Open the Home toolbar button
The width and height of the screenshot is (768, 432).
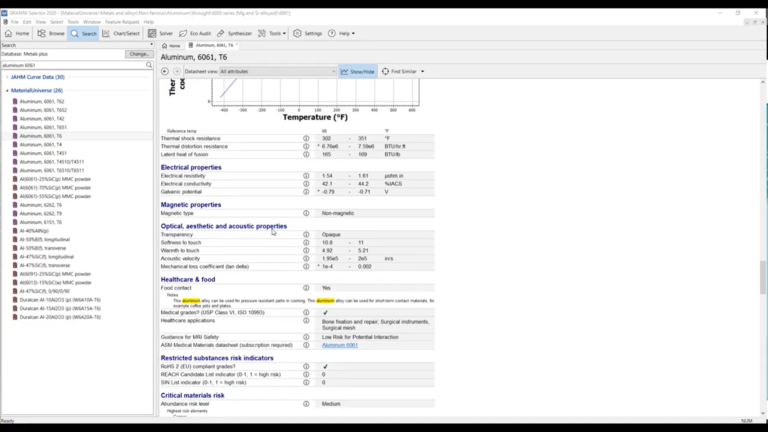pyautogui.click(x=17, y=33)
